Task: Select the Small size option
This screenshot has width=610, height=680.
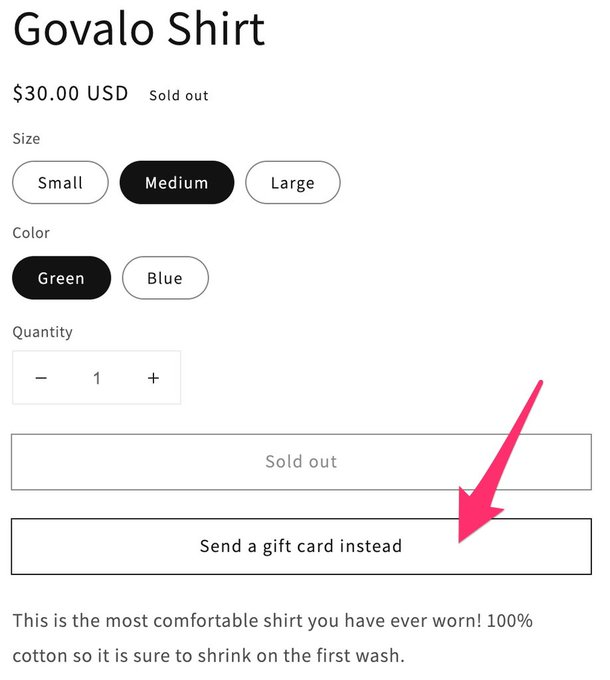Action: [60, 183]
